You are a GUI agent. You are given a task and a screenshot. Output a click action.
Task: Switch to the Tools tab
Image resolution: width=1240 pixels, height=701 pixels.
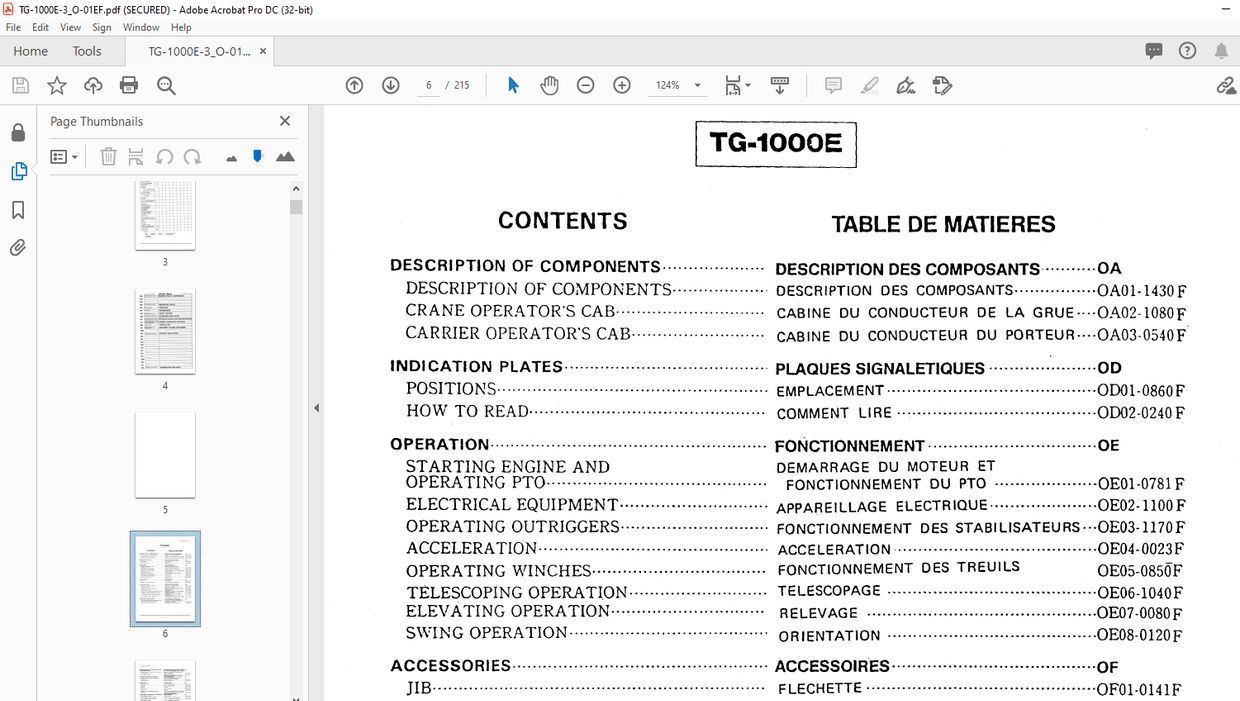(x=87, y=51)
